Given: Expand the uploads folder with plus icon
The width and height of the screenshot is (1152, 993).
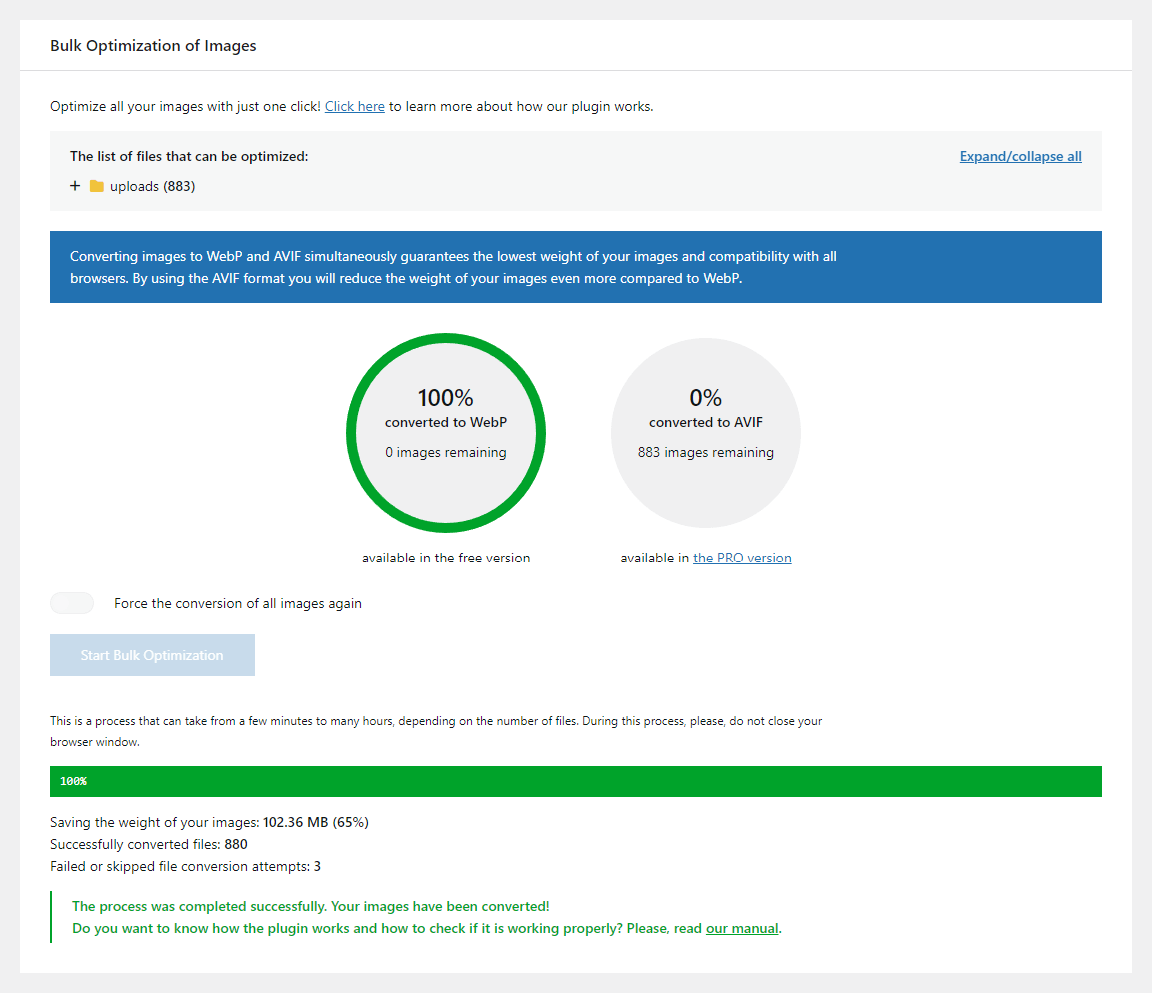Looking at the screenshot, I should (x=75, y=186).
